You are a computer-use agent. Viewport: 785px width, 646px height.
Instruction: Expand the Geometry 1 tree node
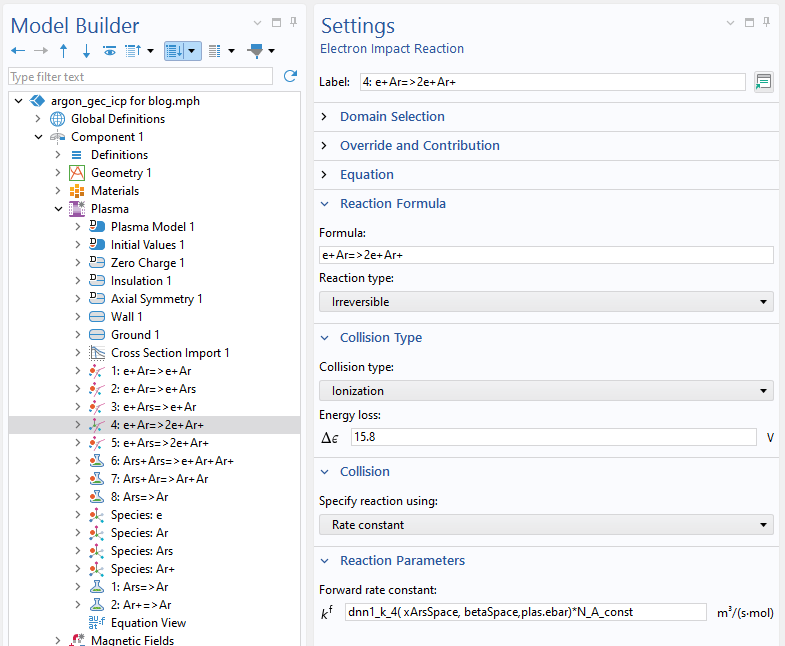coord(58,173)
